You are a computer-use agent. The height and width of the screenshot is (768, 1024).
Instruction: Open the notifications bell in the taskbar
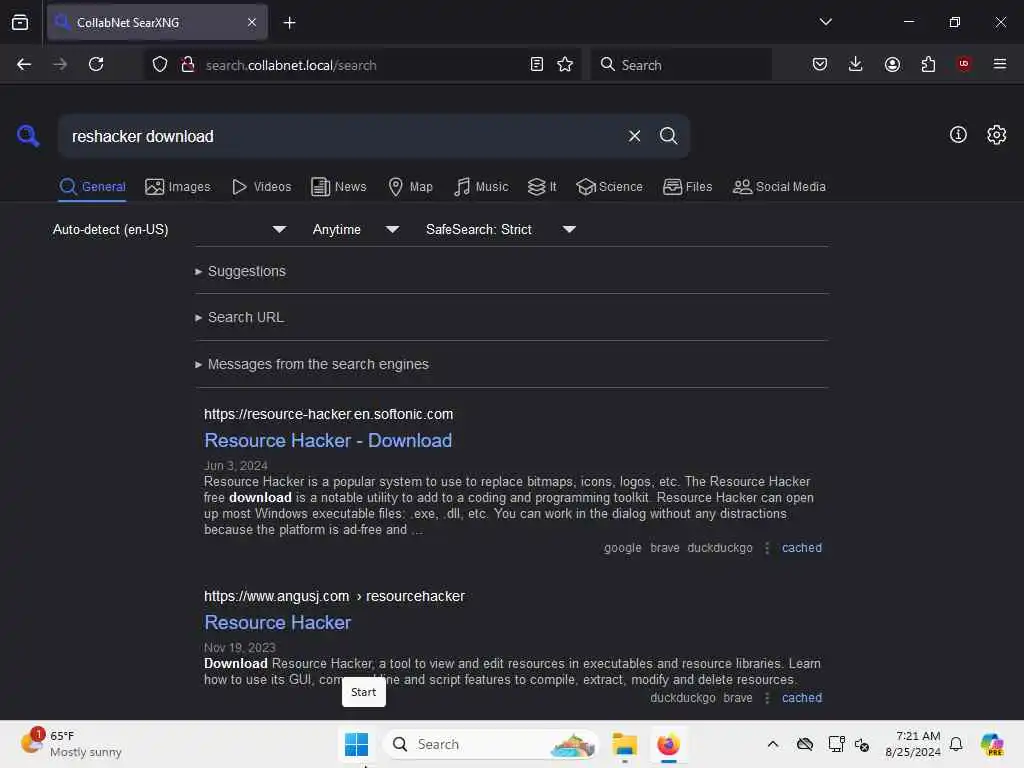point(956,744)
